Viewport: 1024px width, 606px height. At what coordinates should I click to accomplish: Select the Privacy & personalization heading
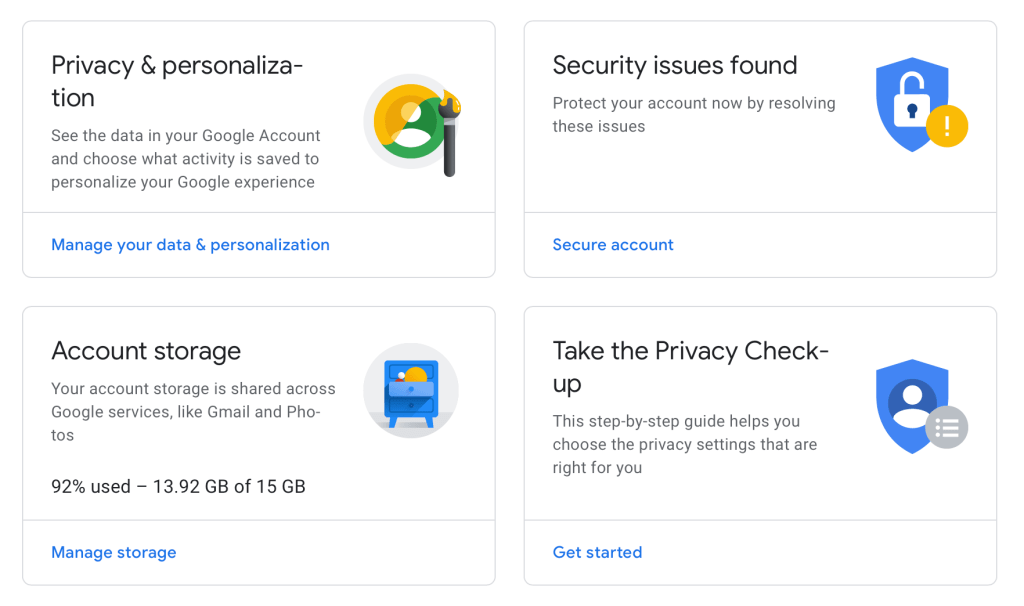177,82
